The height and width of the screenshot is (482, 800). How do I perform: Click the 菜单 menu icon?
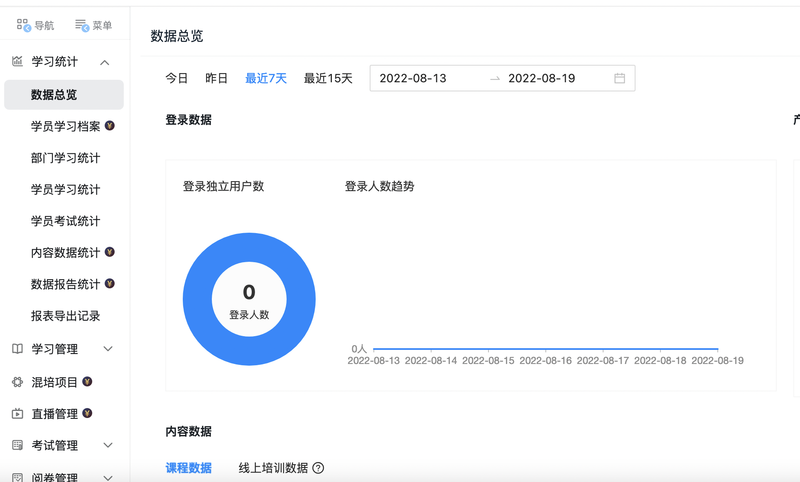coord(82,24)
